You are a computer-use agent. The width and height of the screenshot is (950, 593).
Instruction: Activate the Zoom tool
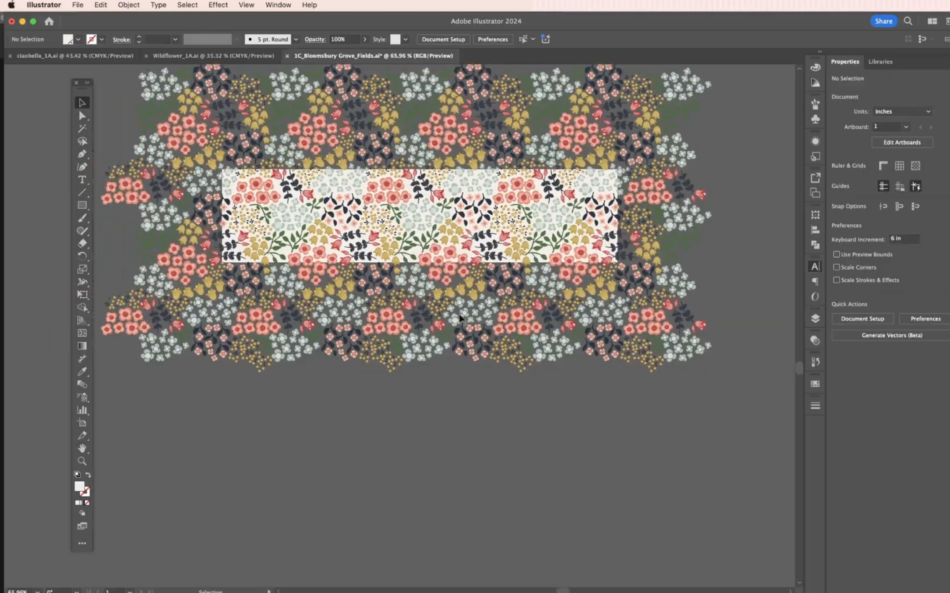tap(82, 461)
